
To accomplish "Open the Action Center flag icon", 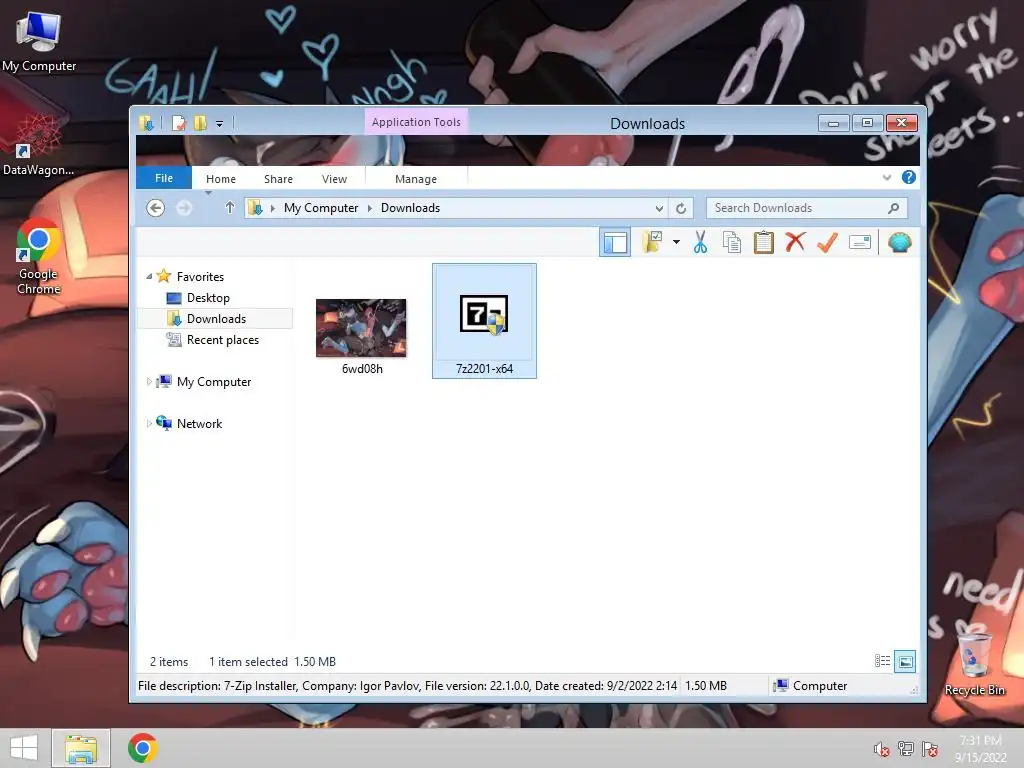I will [x=930, y=748].
